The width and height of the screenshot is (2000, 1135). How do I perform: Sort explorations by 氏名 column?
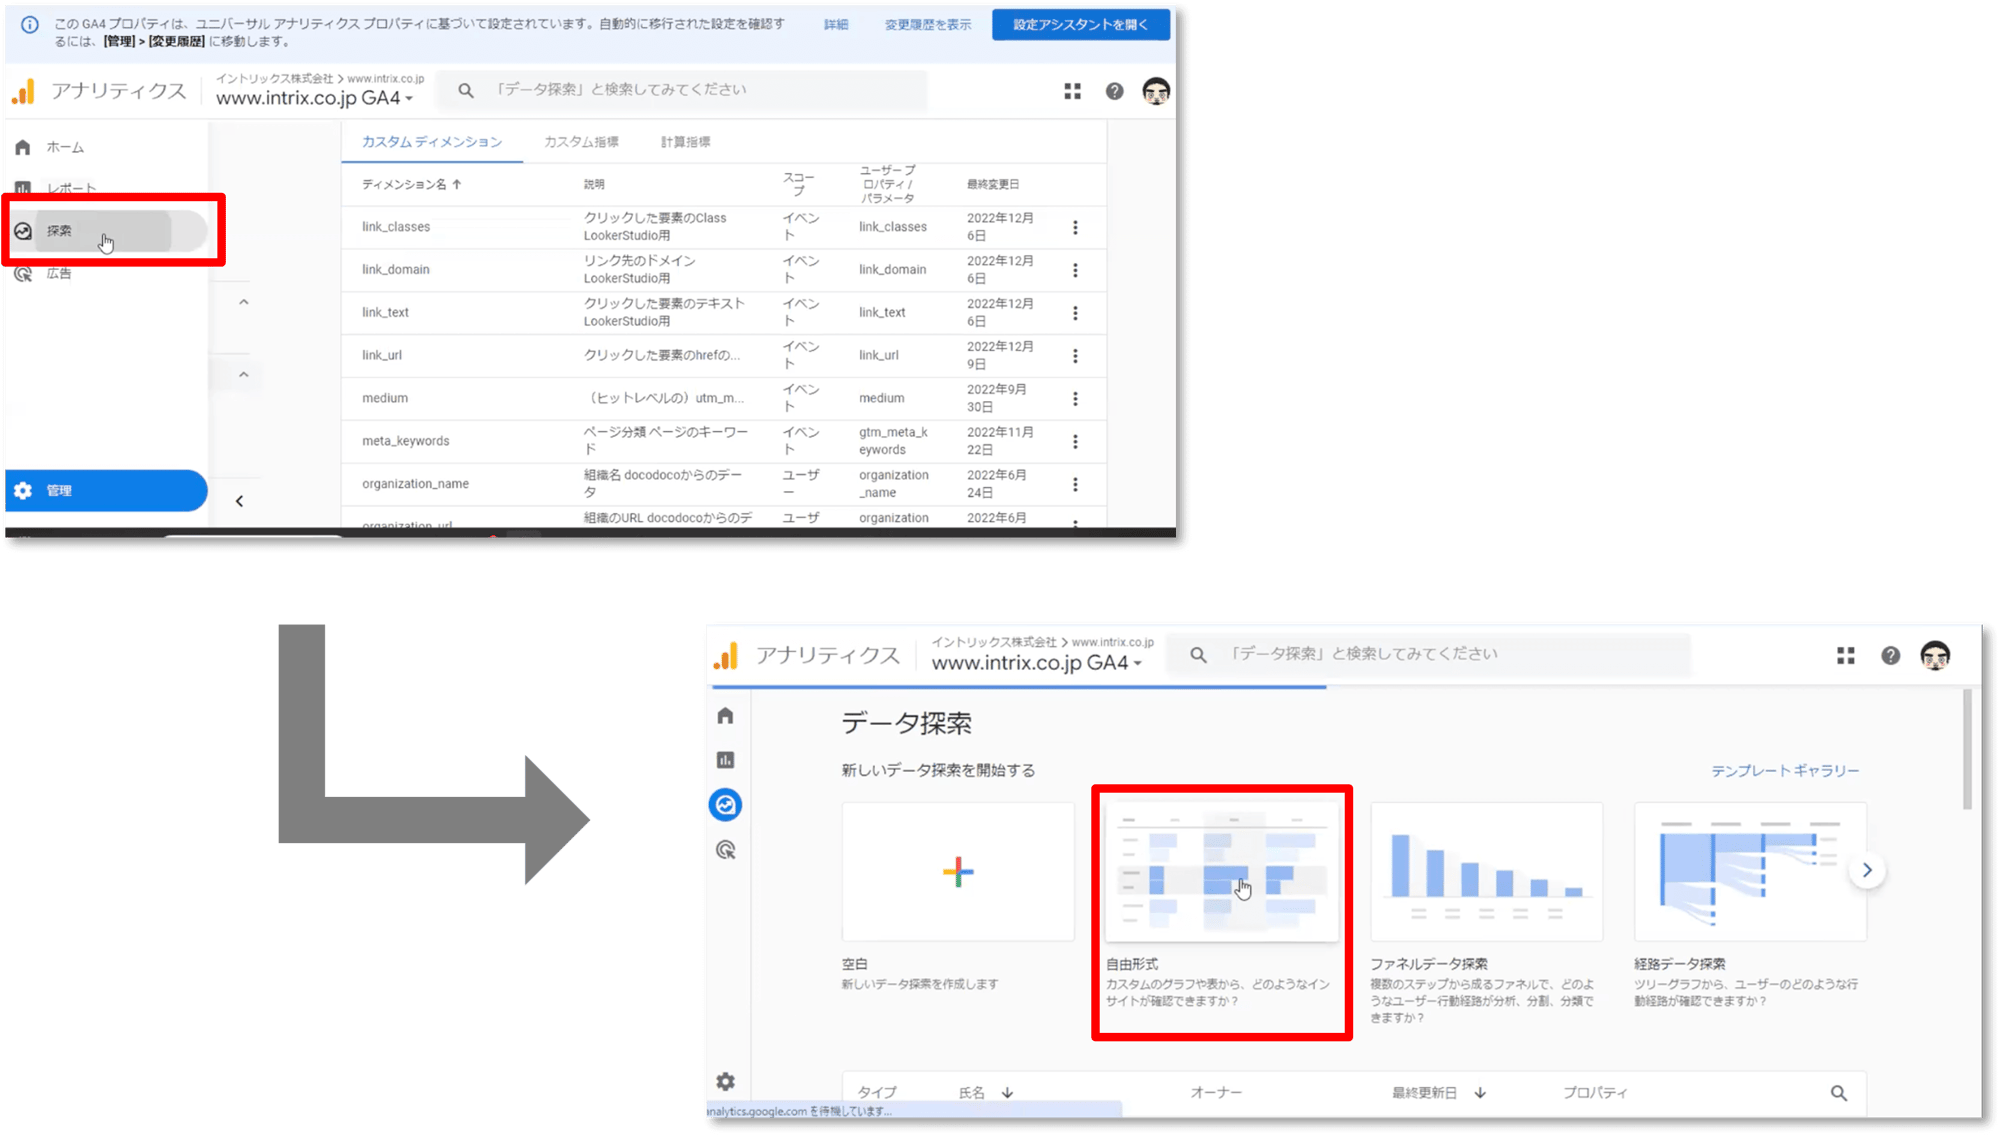click(x=986, y=1093)
